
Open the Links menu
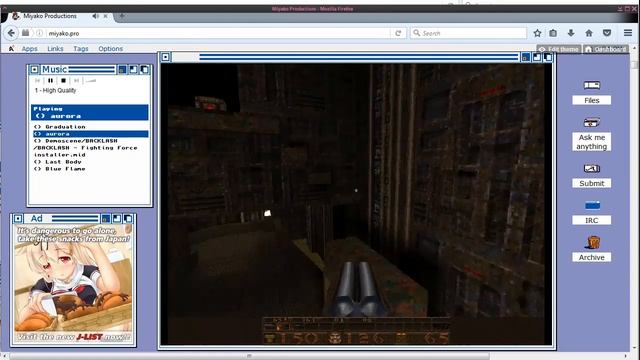[55, 49]
